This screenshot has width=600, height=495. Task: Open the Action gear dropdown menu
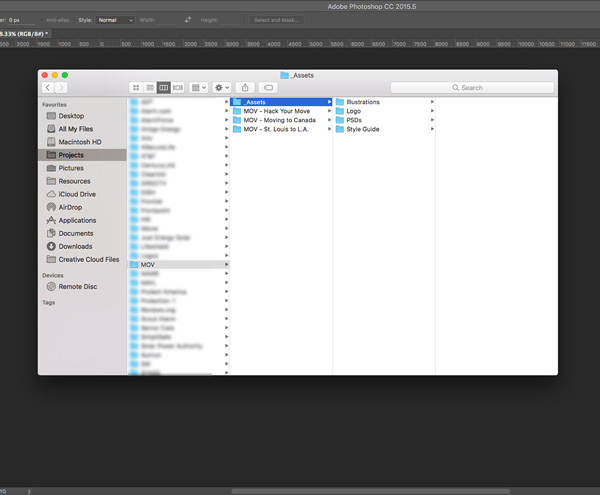[222, 88]
